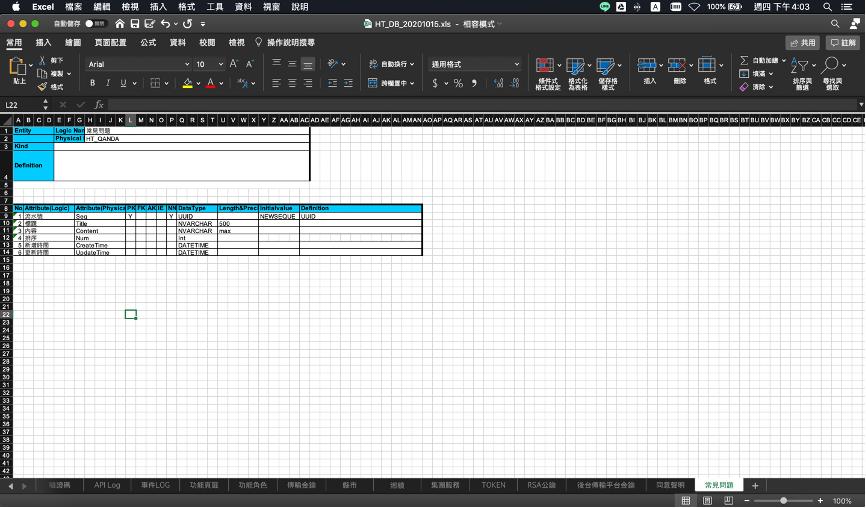Viewport: 866px width, 508px height.
Task: Open the font size 10 dropdown
Action: (x=220, y=65)
